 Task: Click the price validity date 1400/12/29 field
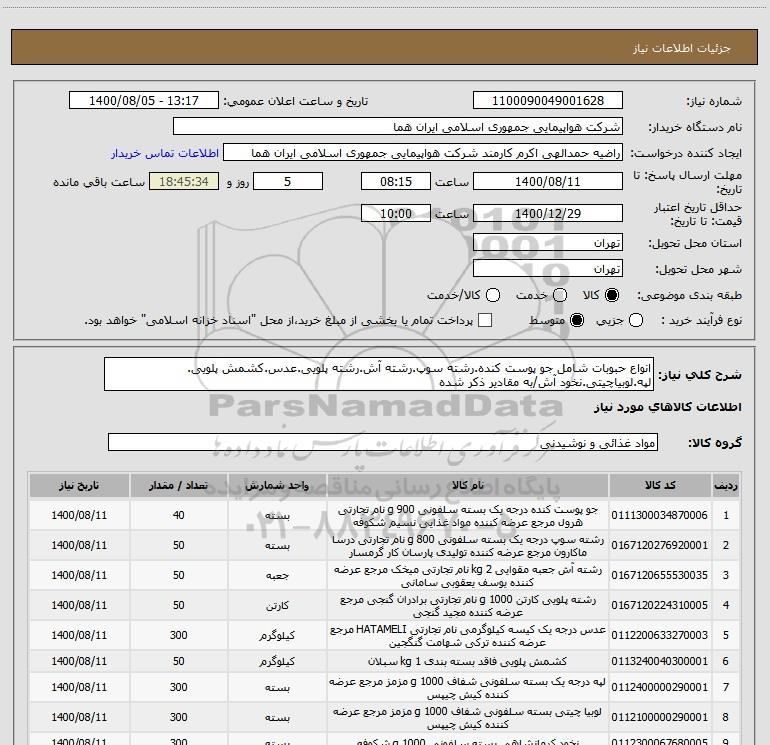pyautogui.click(x=547, y=214)
